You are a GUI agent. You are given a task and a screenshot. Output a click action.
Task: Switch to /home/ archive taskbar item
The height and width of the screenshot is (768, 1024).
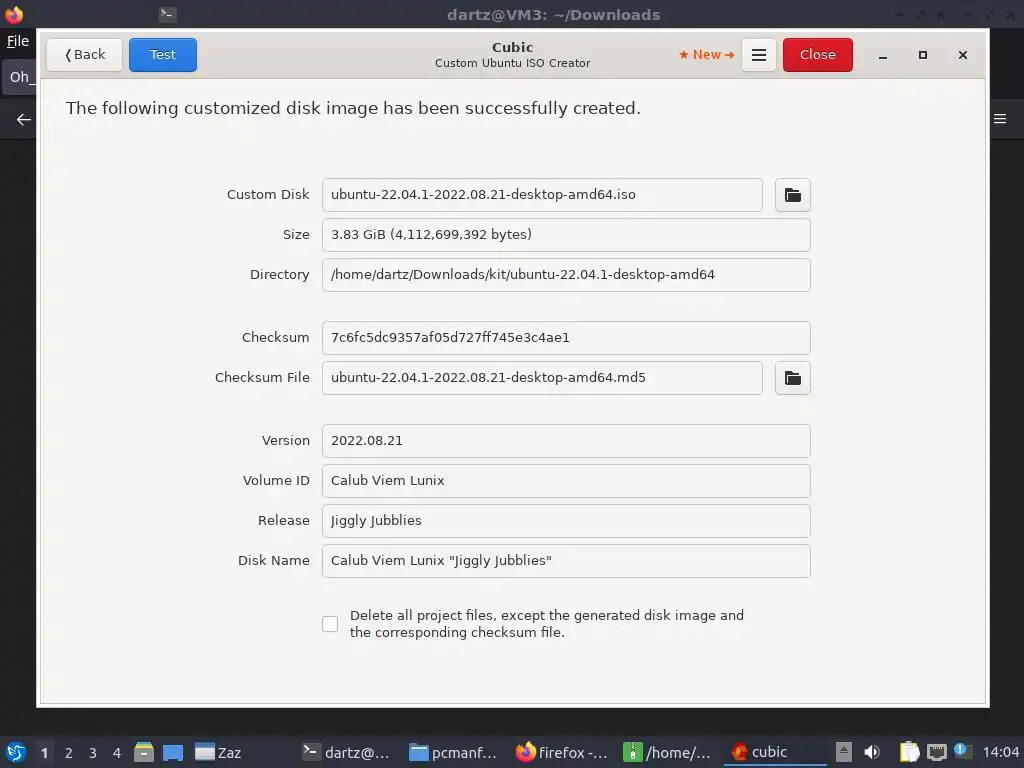(667, 752)
